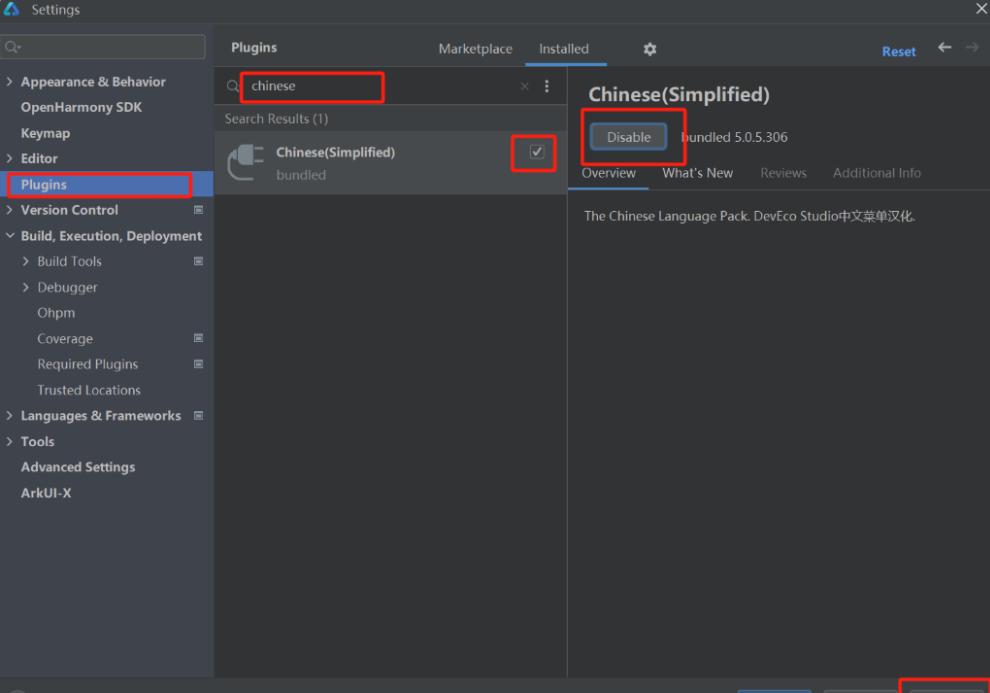Expand the Editor section
The height and width of the screenshot is (693, 990).
(x=9, y=158)
